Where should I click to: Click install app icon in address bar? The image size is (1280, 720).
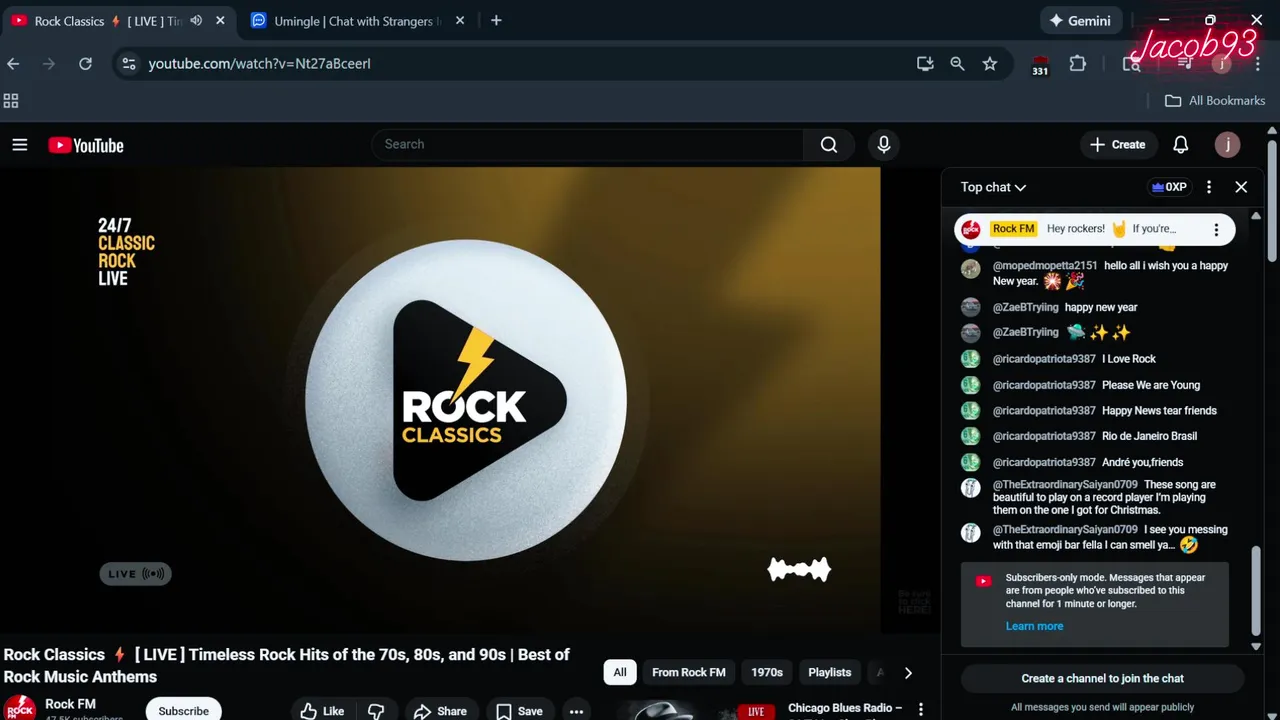click(925, 63)
